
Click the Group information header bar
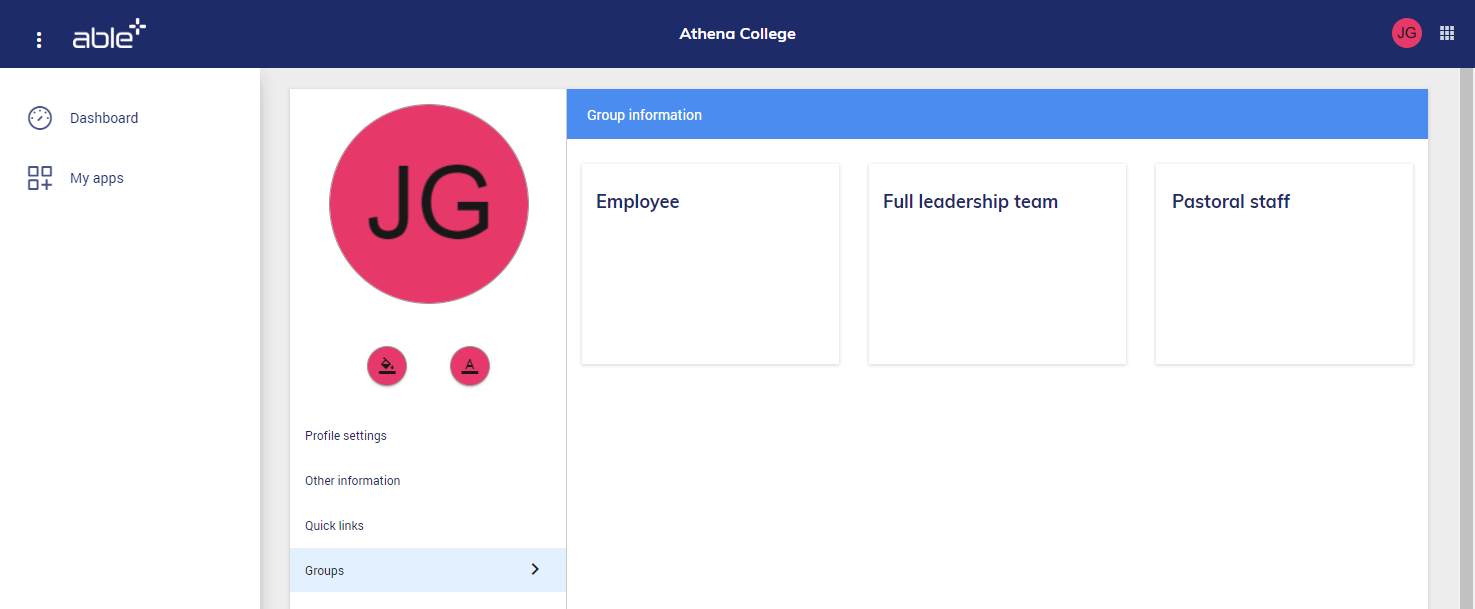tap(997, 115)
